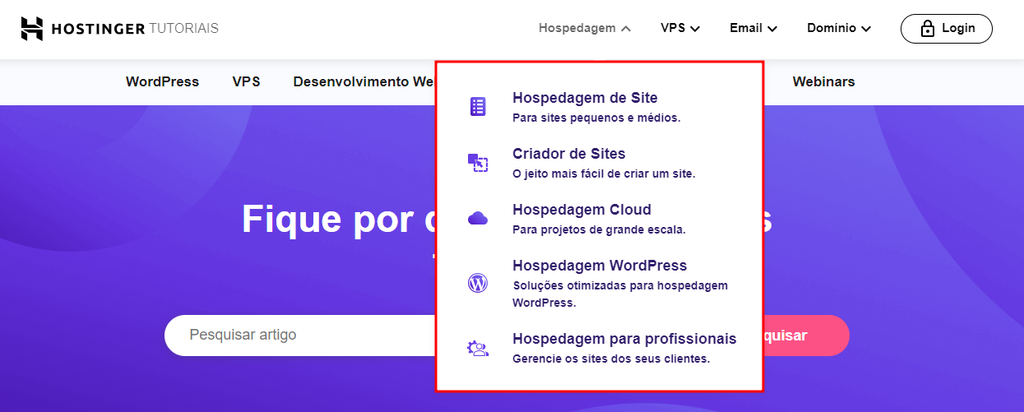Viewport: 1024px width, 412px height.
Task: Go to Webinars category tab
Action: click(x=824, y=82)
